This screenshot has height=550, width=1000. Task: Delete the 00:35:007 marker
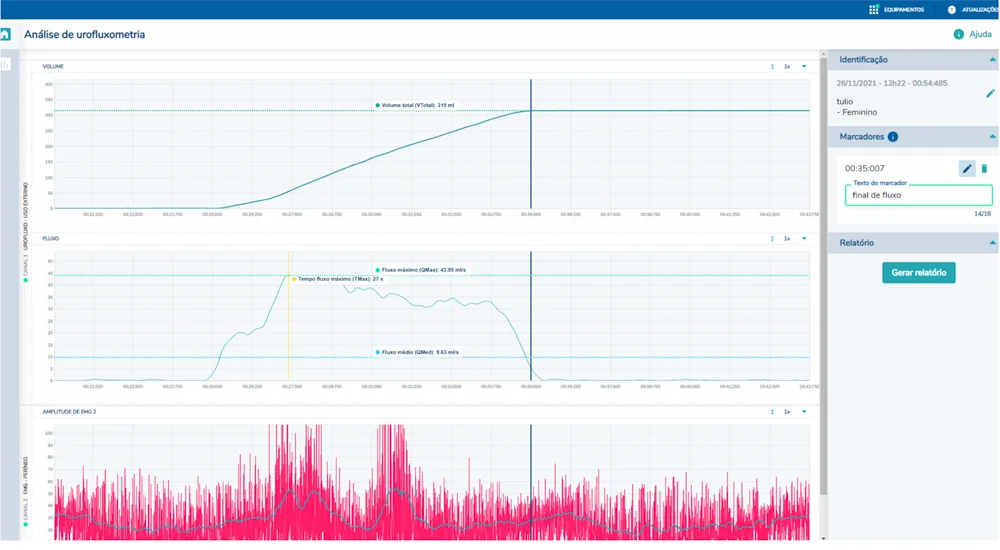984,168
